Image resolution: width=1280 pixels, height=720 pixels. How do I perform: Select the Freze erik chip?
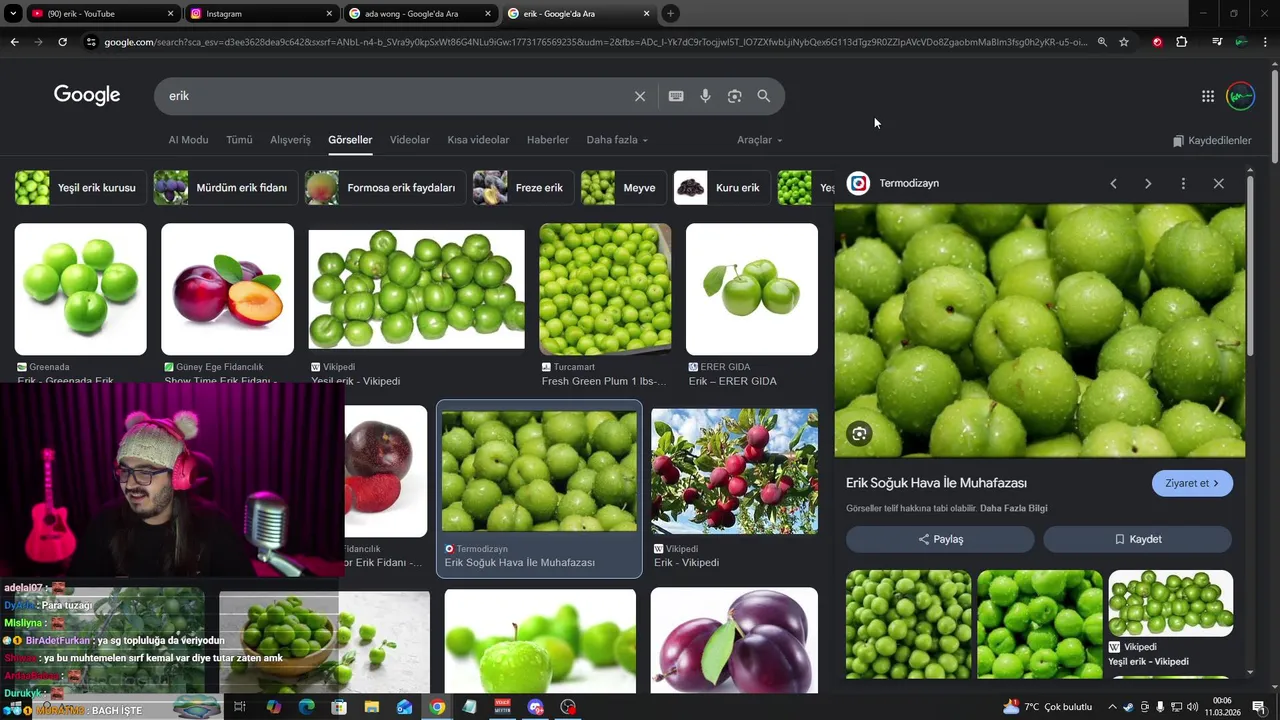[523, 188]
